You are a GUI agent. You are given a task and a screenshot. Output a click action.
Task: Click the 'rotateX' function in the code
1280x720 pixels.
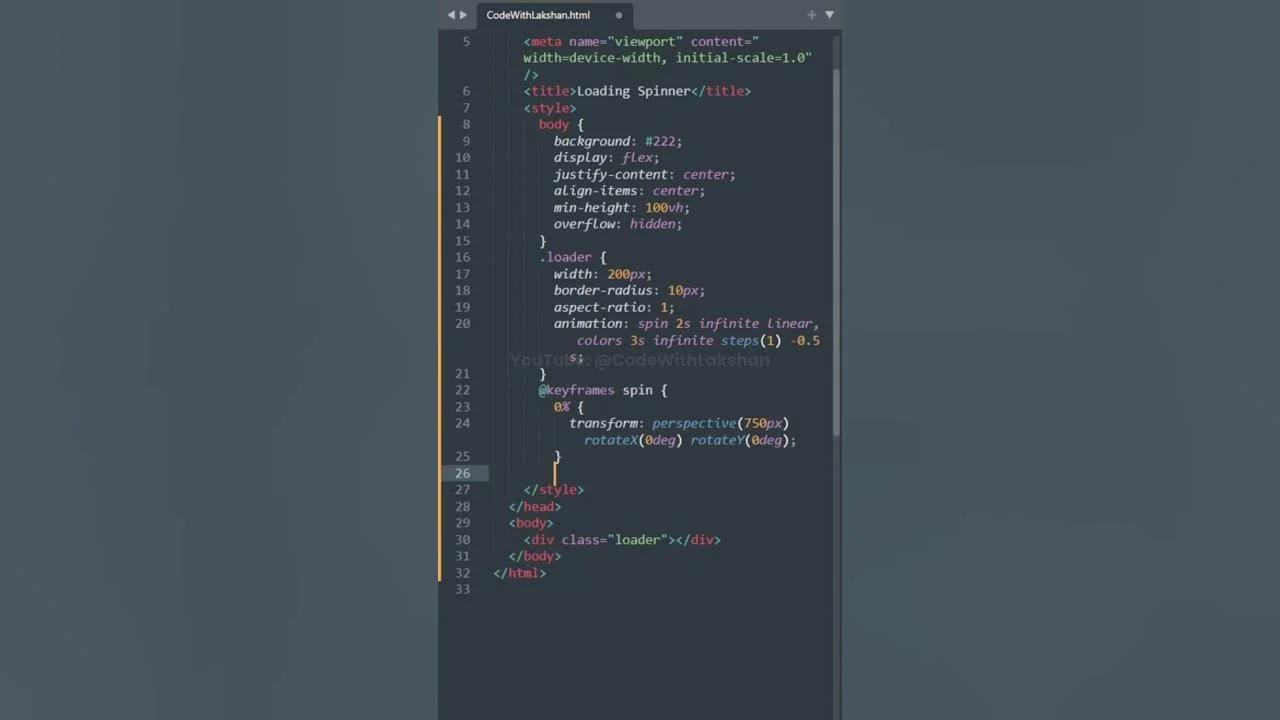[610, 440]
